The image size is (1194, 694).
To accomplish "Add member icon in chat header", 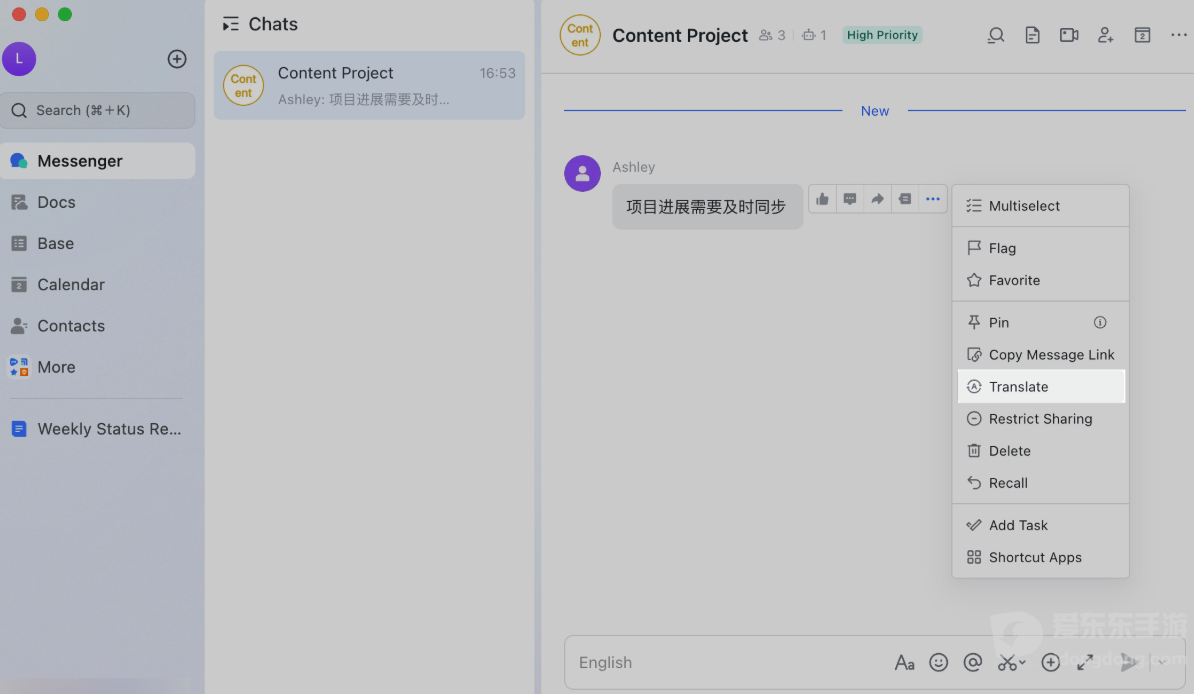I will coord(1106,35).
